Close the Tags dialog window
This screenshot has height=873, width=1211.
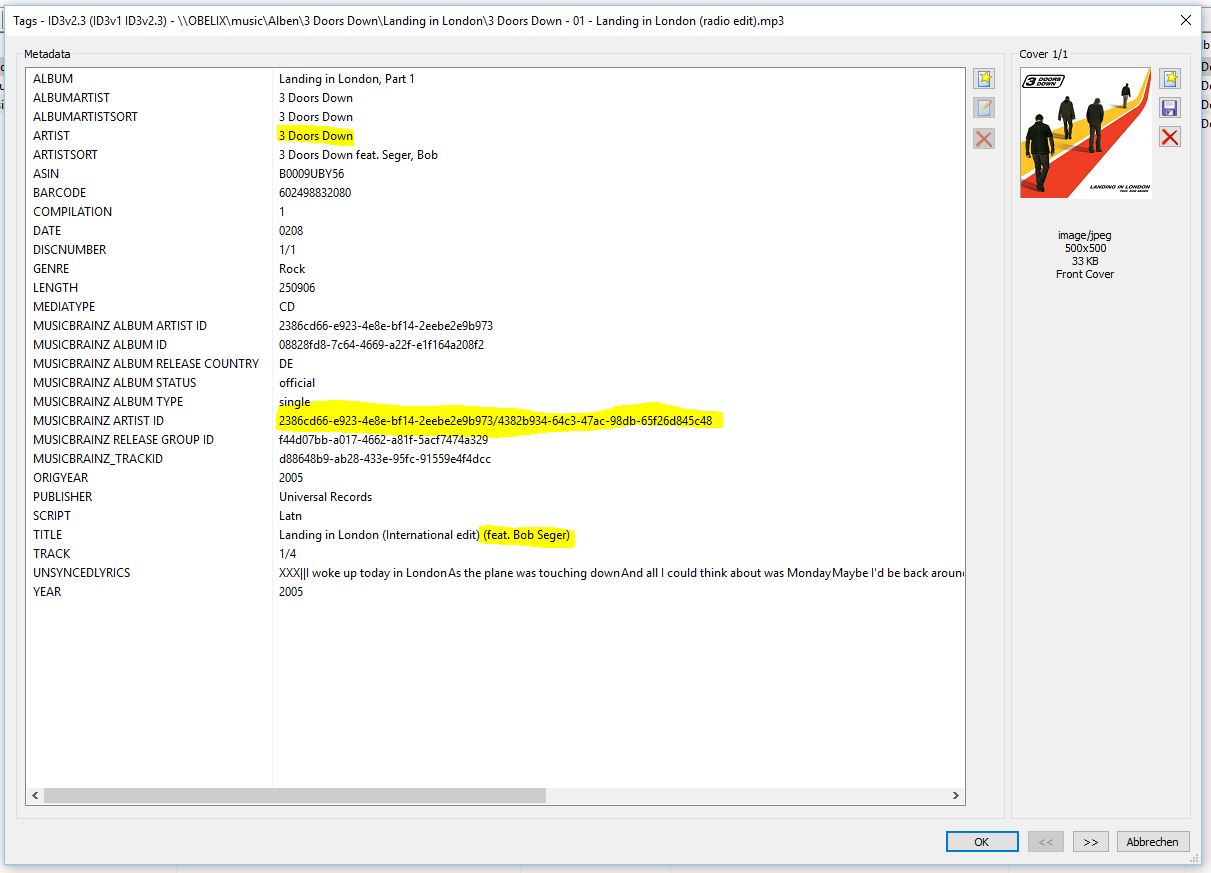pos(1186,20)
